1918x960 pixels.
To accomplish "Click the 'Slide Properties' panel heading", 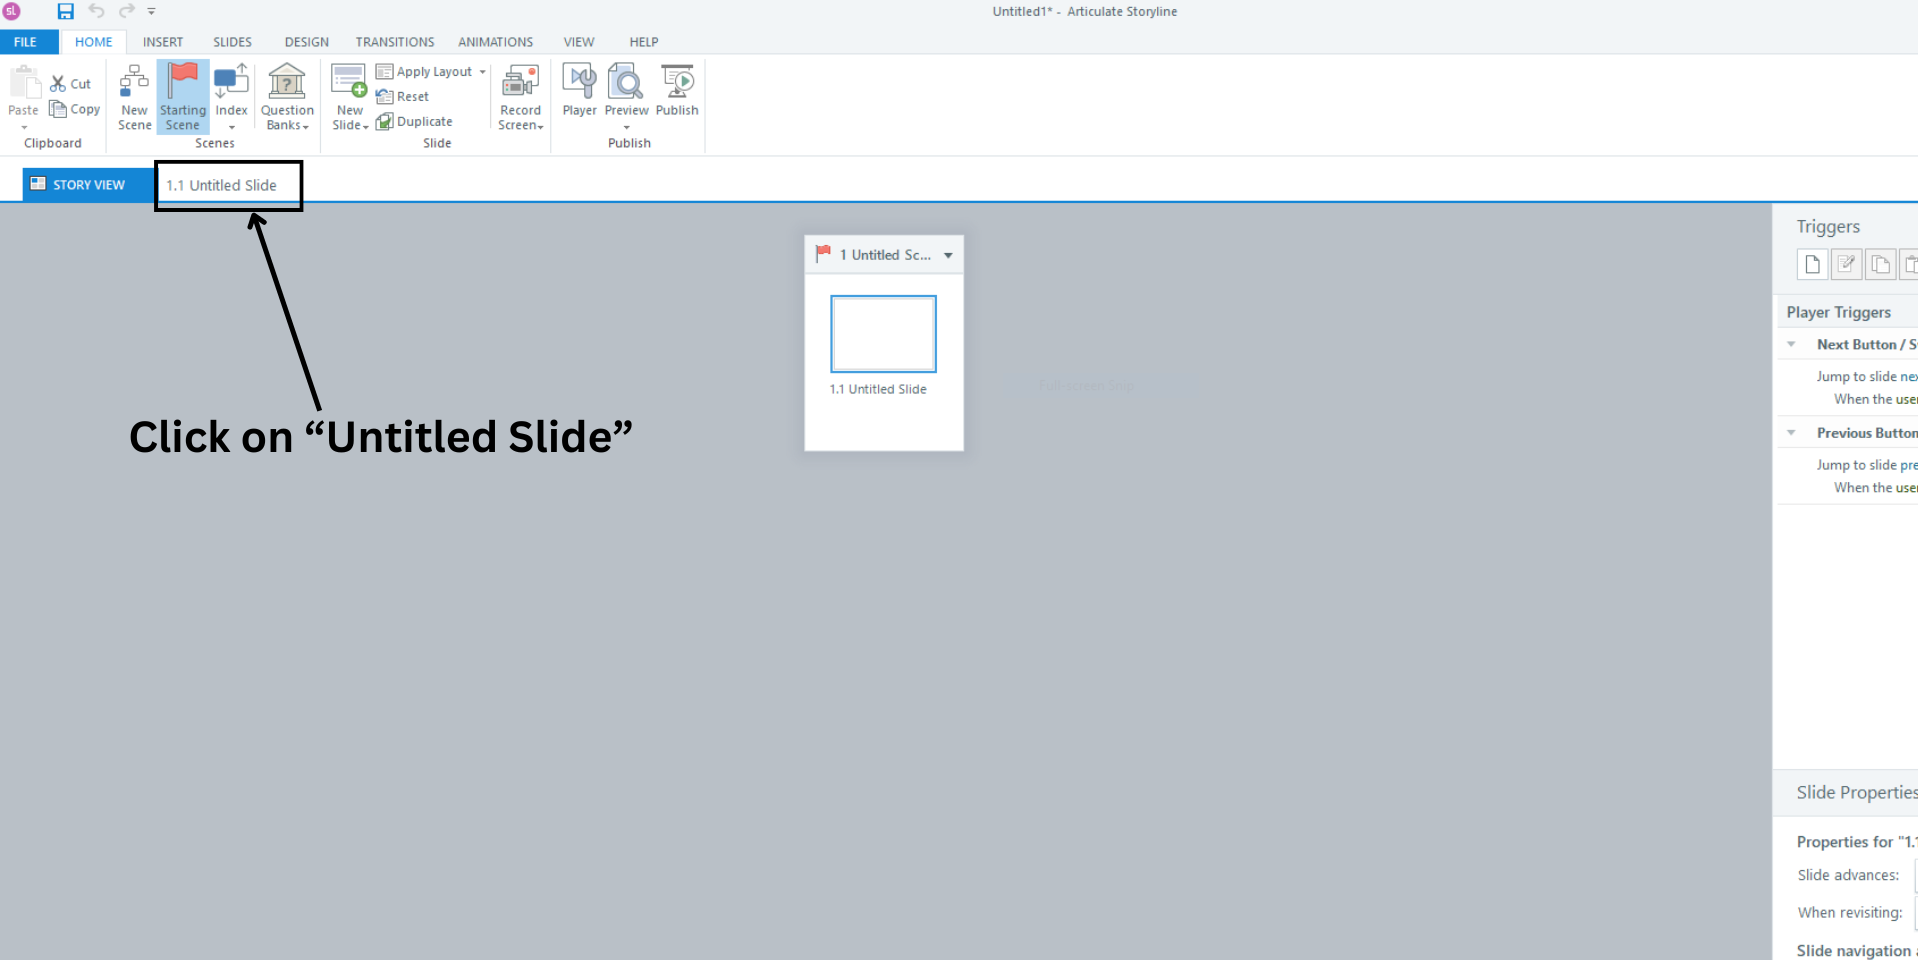I will (1856, 792).
